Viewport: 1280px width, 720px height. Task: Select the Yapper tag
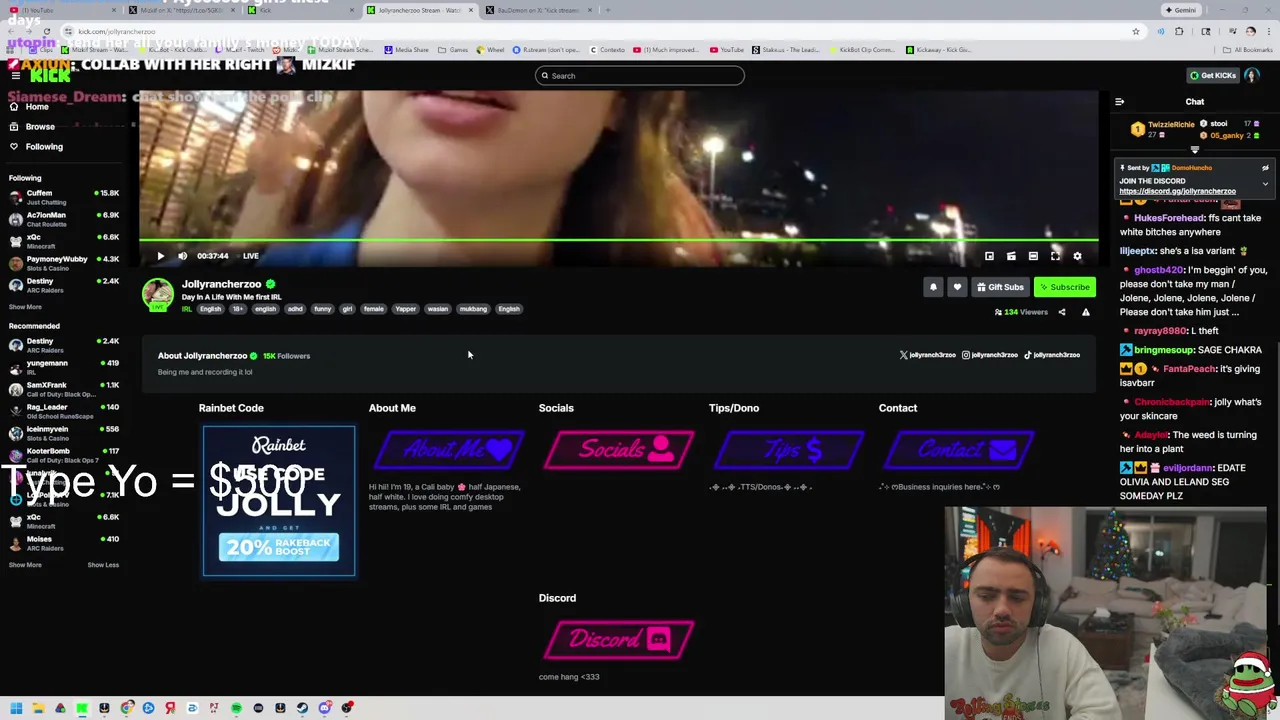tap(405, 309)
